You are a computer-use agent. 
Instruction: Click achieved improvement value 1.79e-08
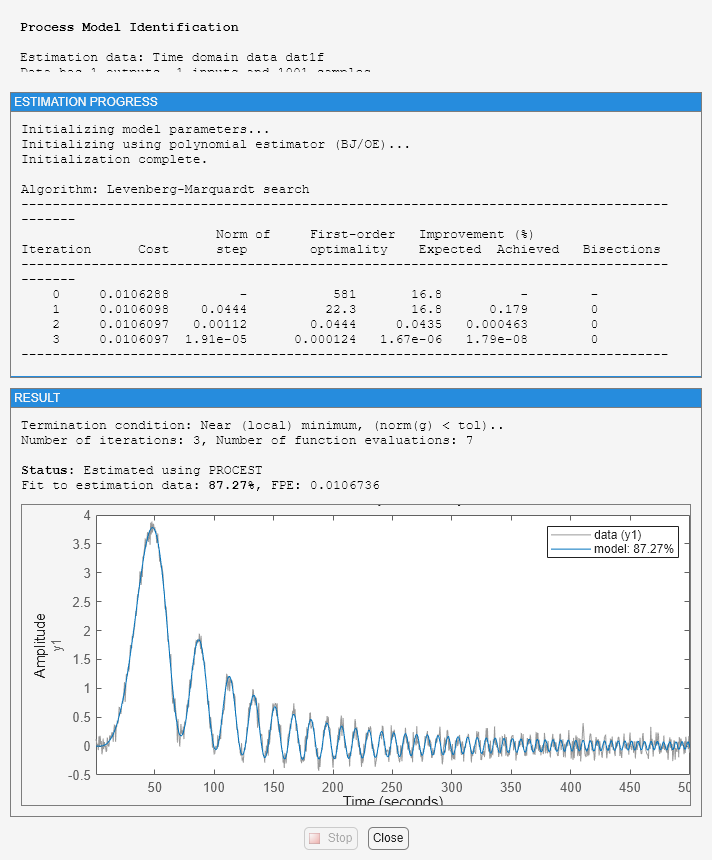click(496, 340)
